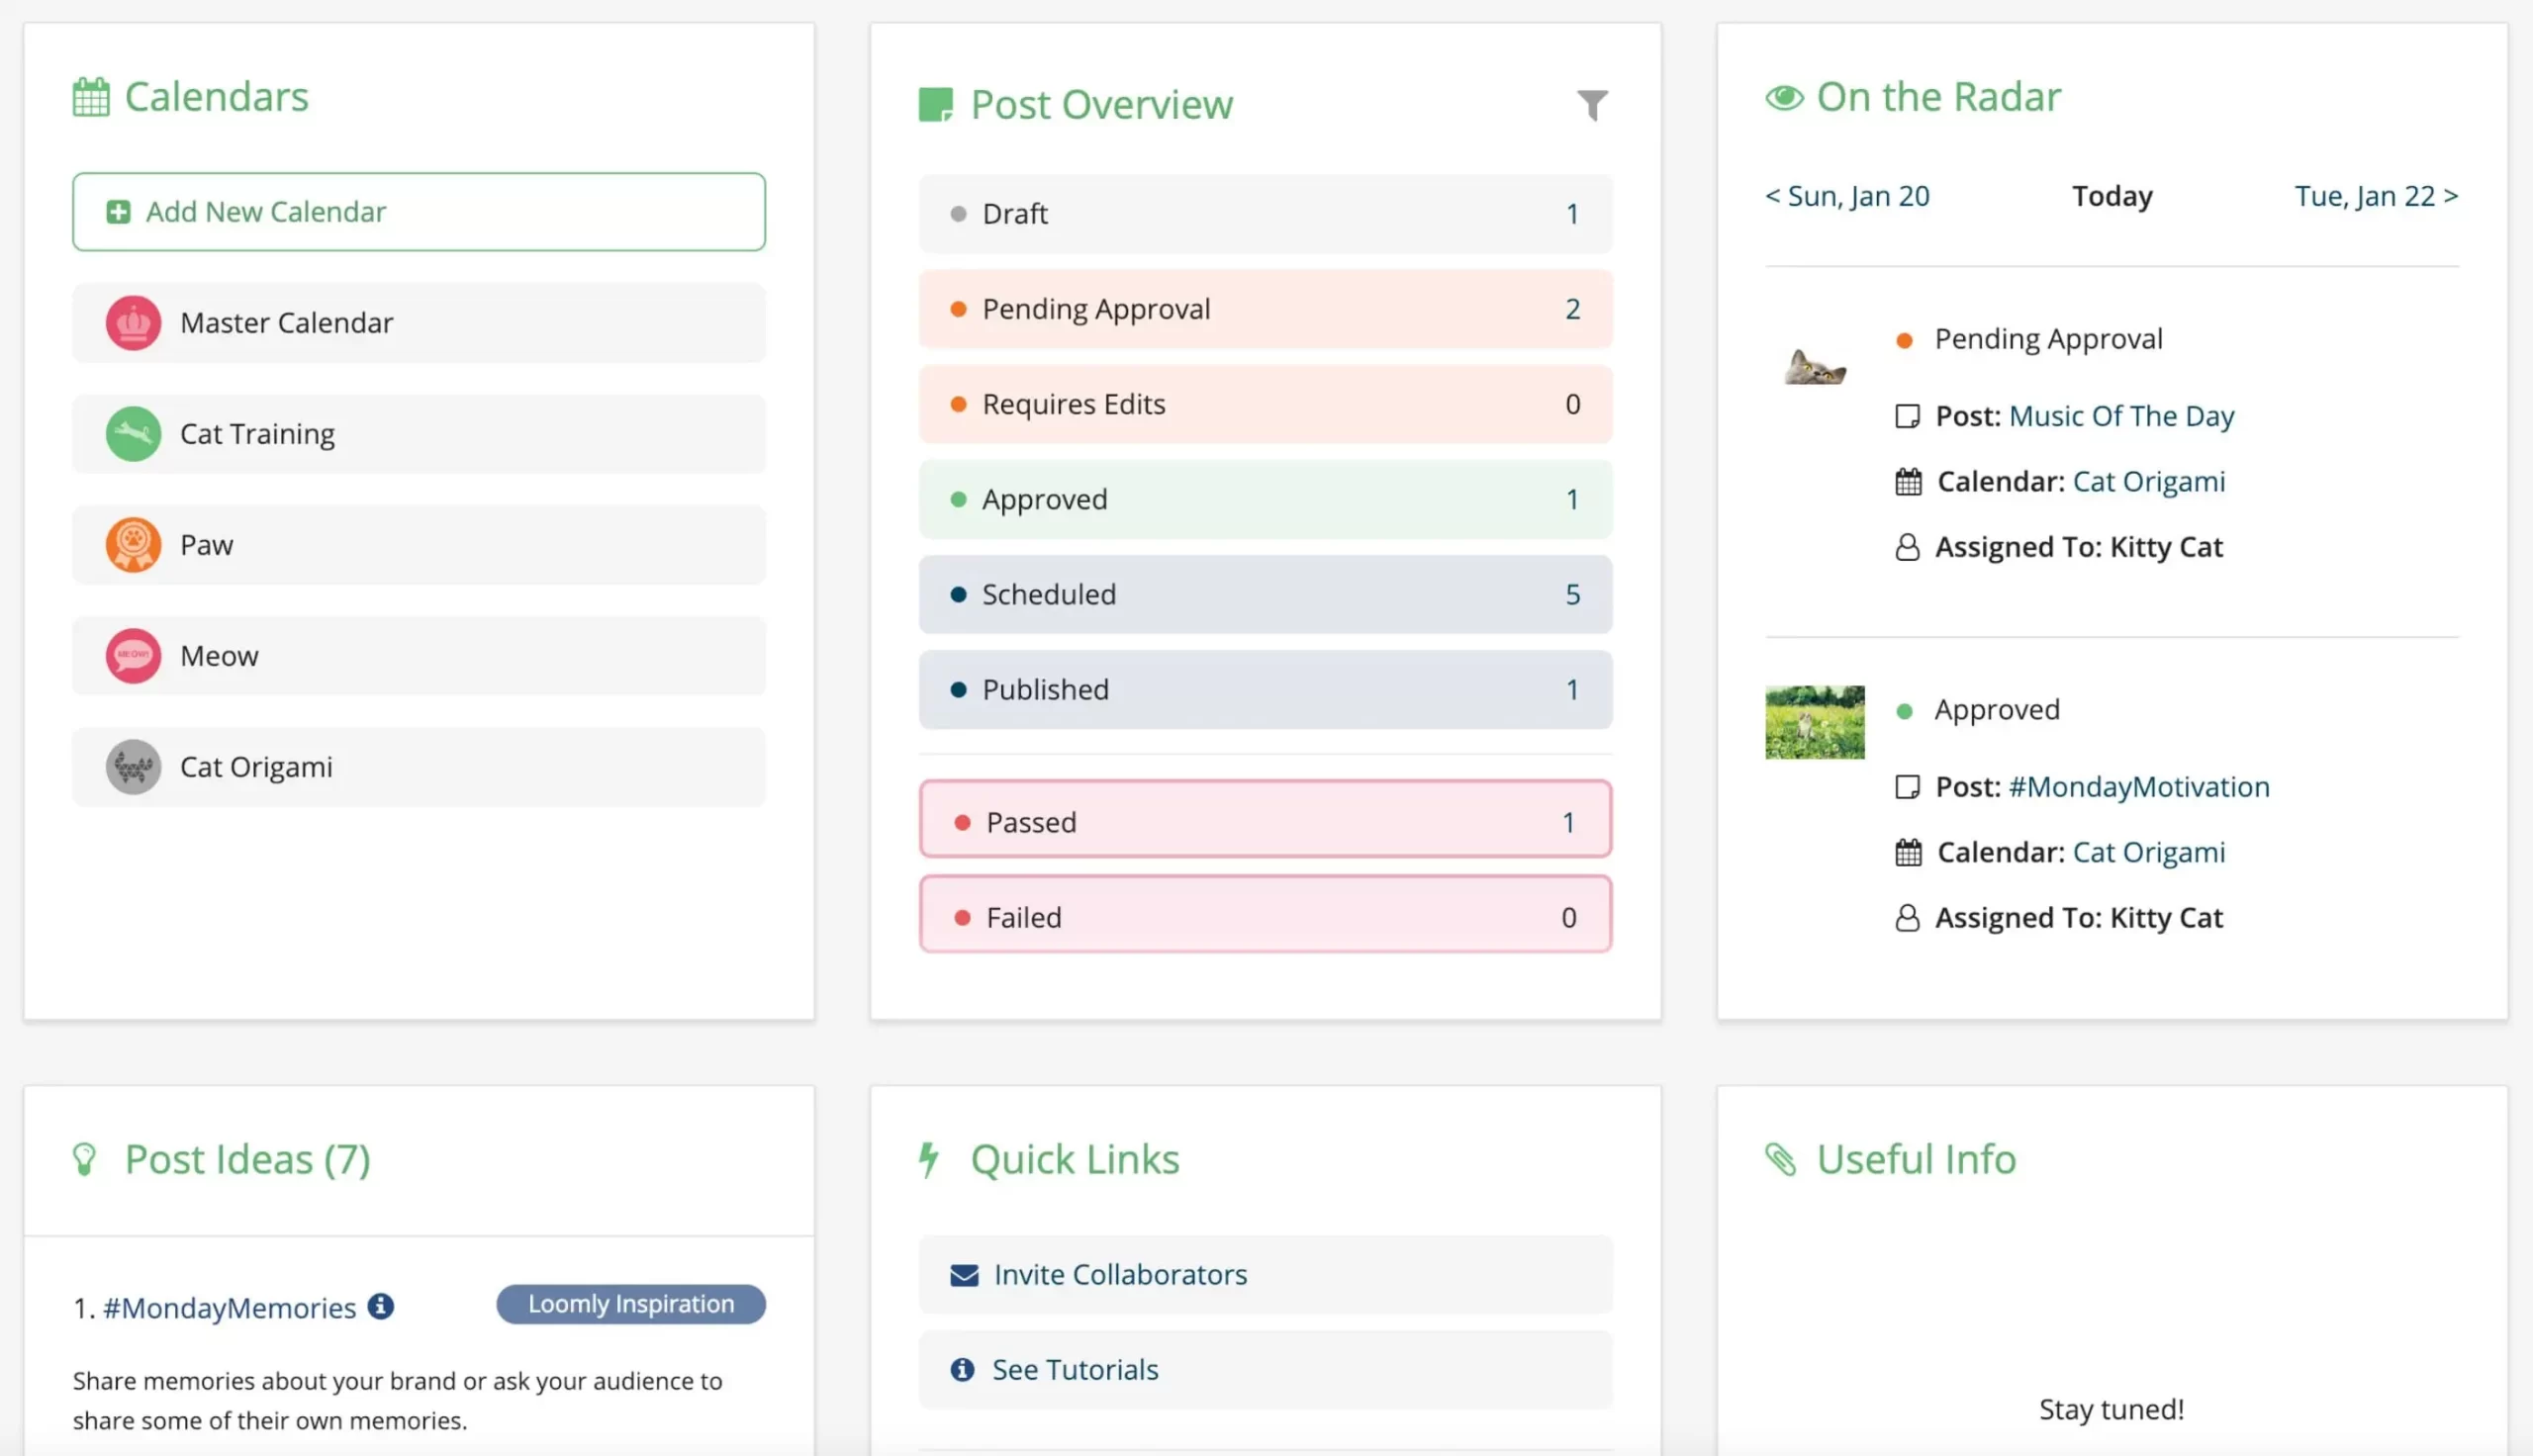Click the filter icon in Post Overview
Image resolution: width=2533 pixels, height=1456 pixels.
[1592, 106]
